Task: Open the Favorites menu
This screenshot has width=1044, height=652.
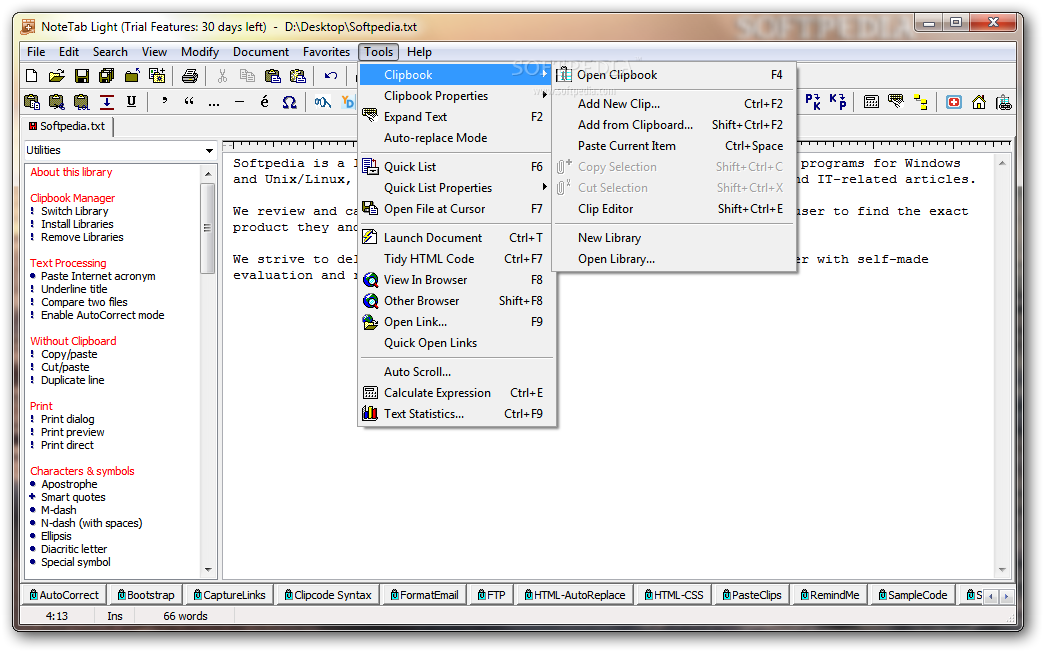Action: click(326, 52)
